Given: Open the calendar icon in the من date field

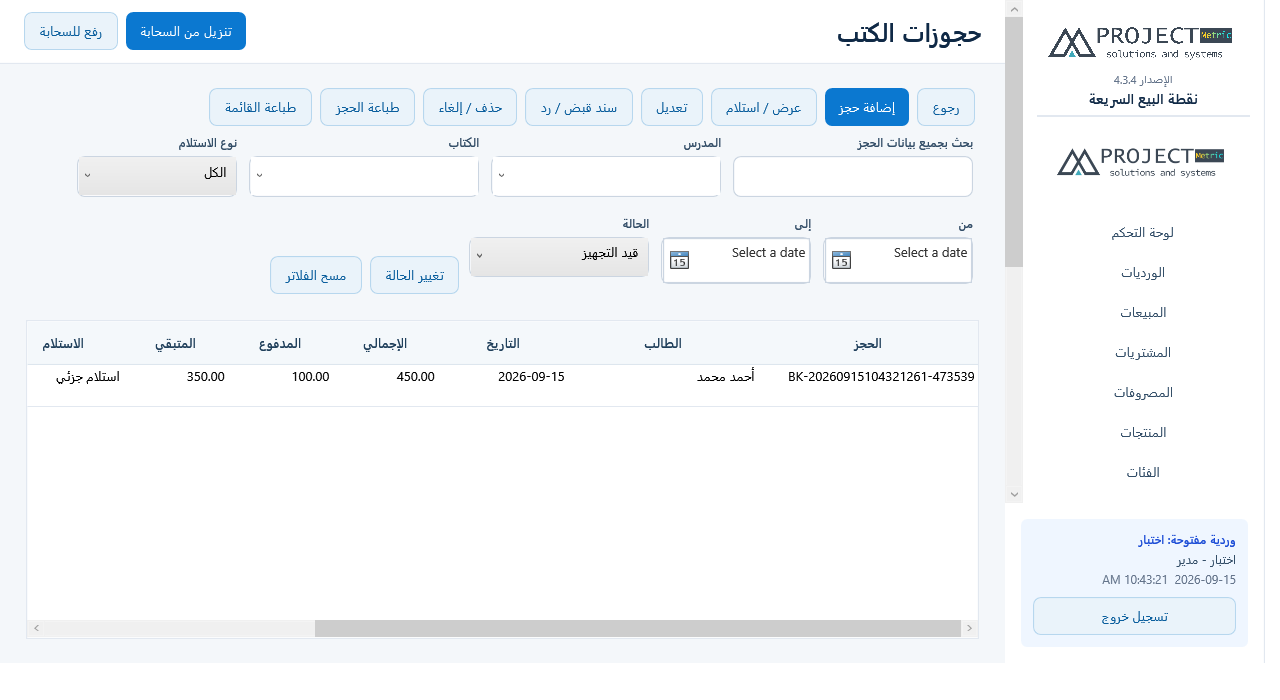Looking at the screenshot, I should (841, 260).
